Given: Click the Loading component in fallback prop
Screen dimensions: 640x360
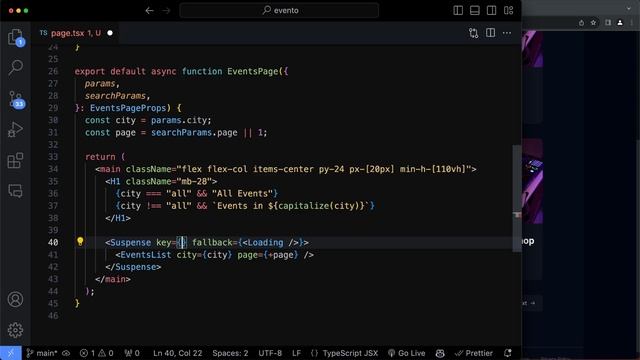Looking at the screenshot, I should (265, 242).
